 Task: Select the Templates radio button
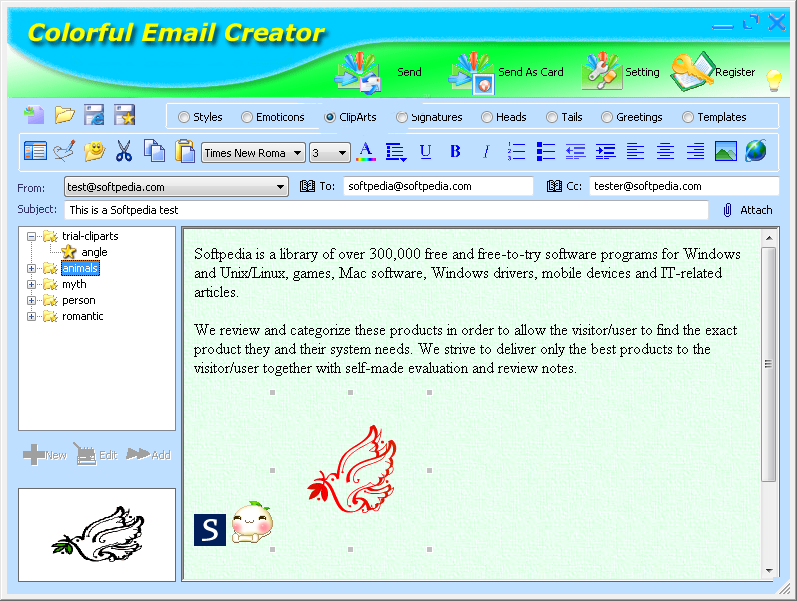tap(688, 117)
